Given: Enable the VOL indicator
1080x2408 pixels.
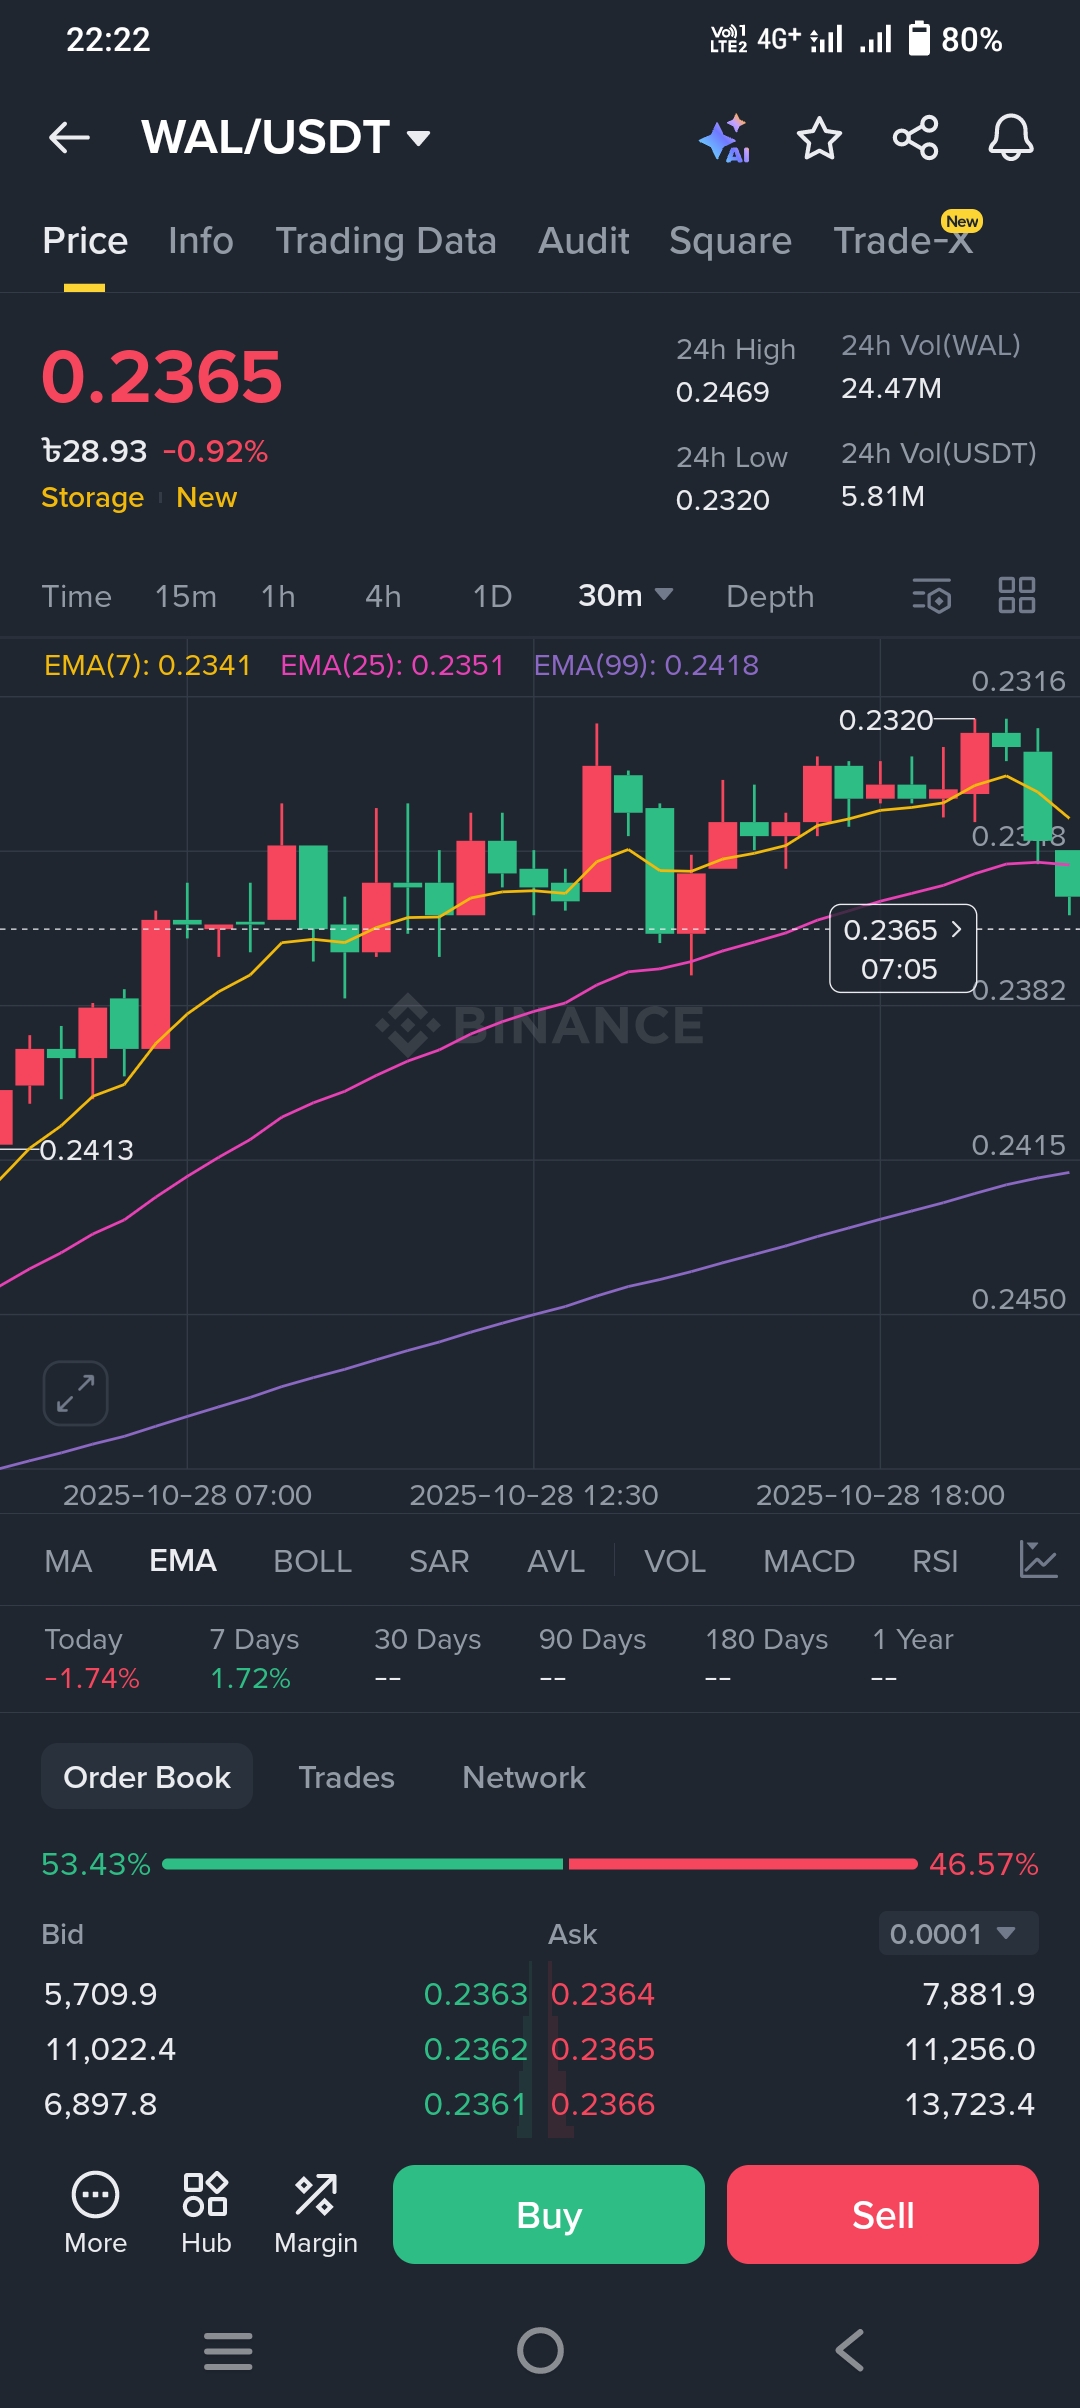Looking at the screenshot, I should click(675, 1560).
